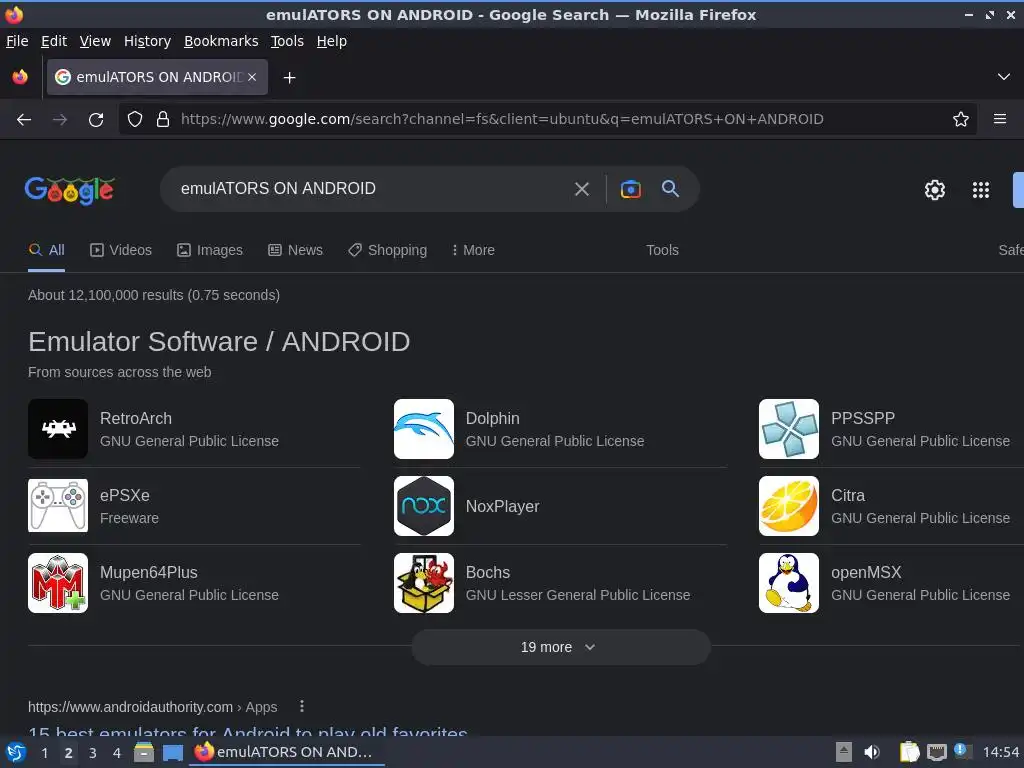This screenshot has height=768, width=1024.
Task: Open the RetroArch link text
Action: click(x=136, y=419)
